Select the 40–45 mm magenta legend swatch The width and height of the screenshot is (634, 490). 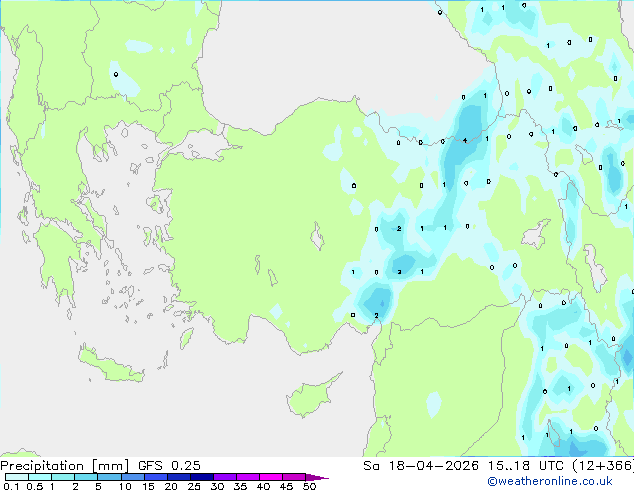(271, 477)
